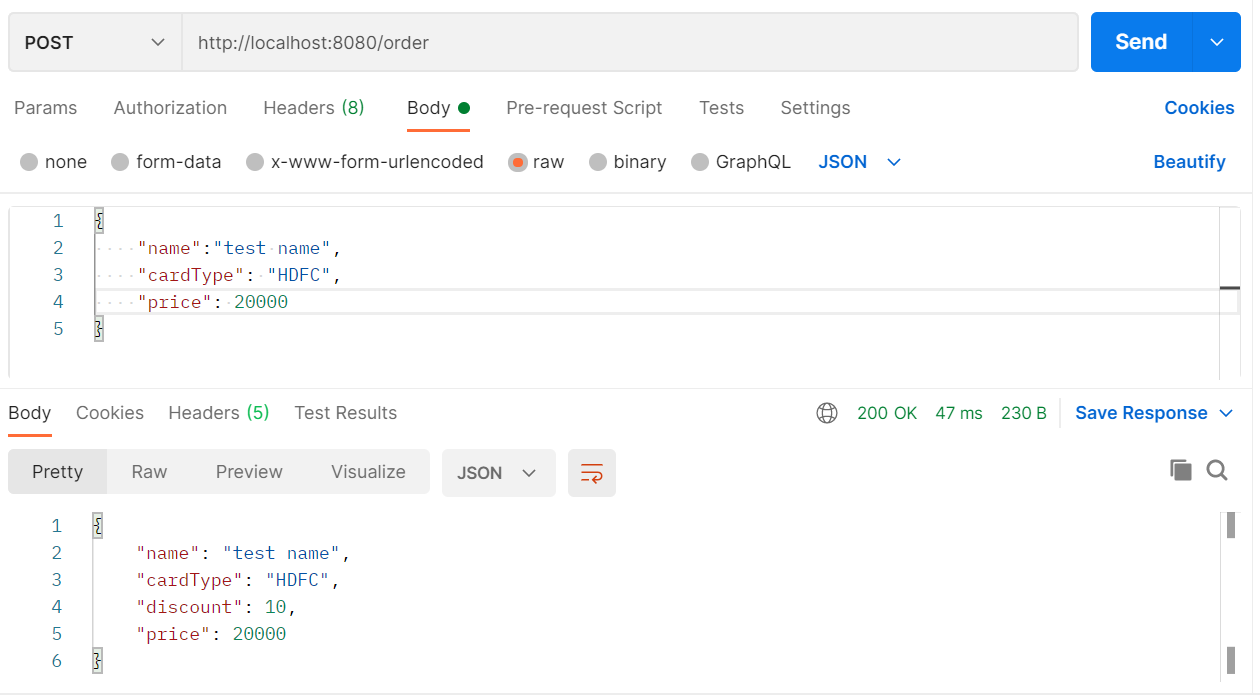Screen dimensions: 1260x699
Task: Click the globe network icon near response status
Action: tap(827, 412)
